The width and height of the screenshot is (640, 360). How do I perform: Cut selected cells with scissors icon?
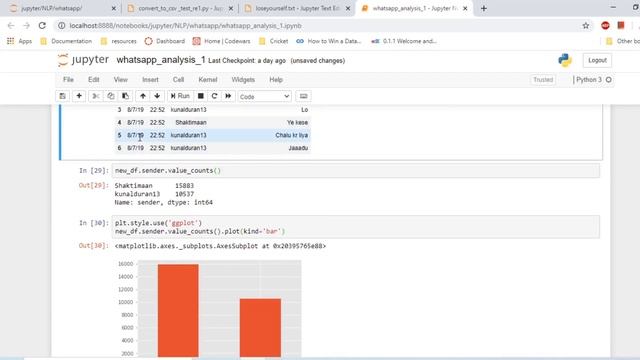(x=96, y=96)
